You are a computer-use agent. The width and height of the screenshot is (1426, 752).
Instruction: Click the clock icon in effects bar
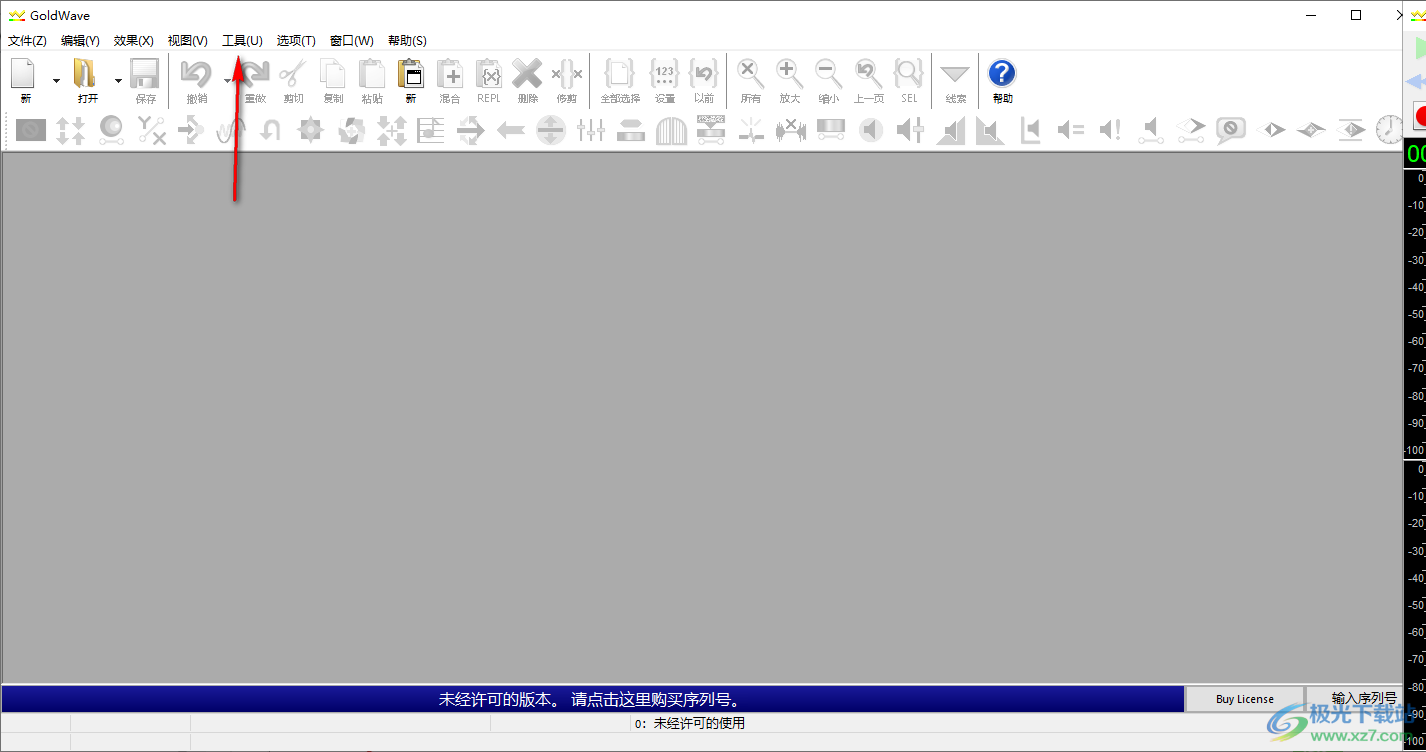pyautogui.click(x=1389, y=130)
